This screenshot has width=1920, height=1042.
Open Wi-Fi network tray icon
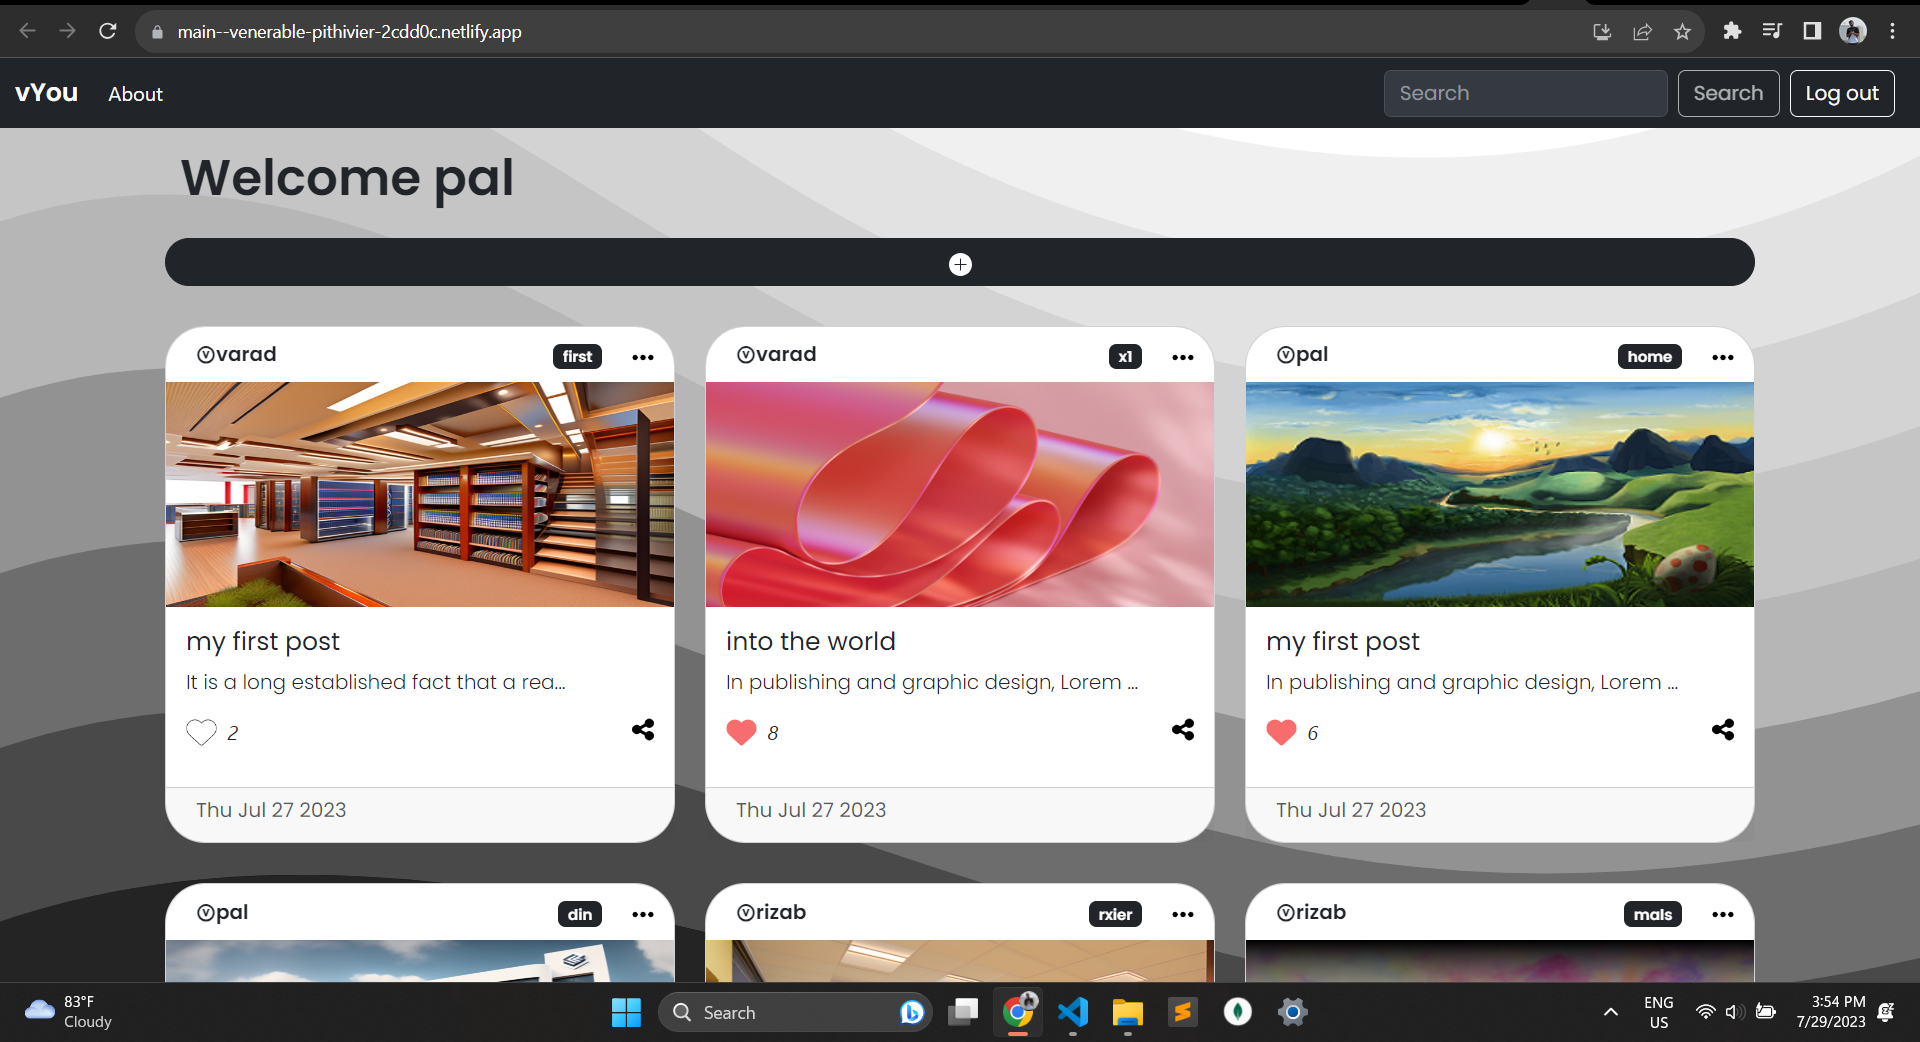[1705, 1012]
